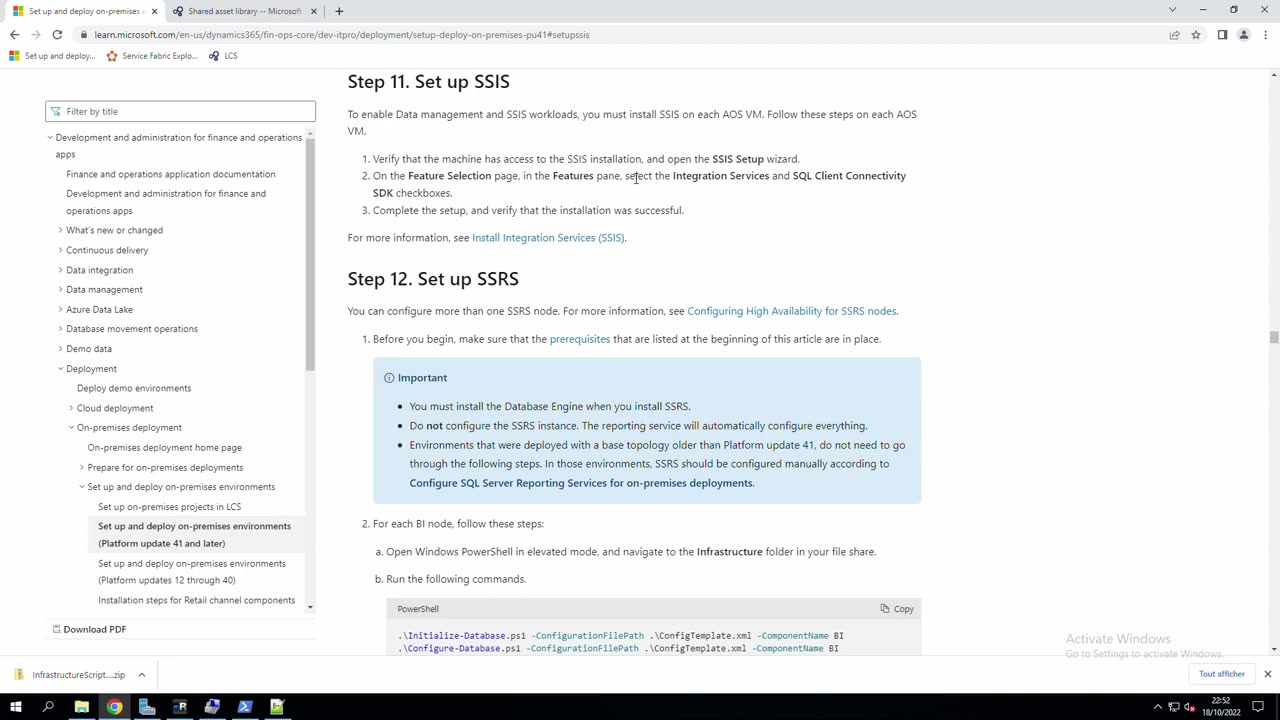This screenshot has width=1280, height=720.
Task: Open the browser side panel icon
Action: tap(1222, 34)
